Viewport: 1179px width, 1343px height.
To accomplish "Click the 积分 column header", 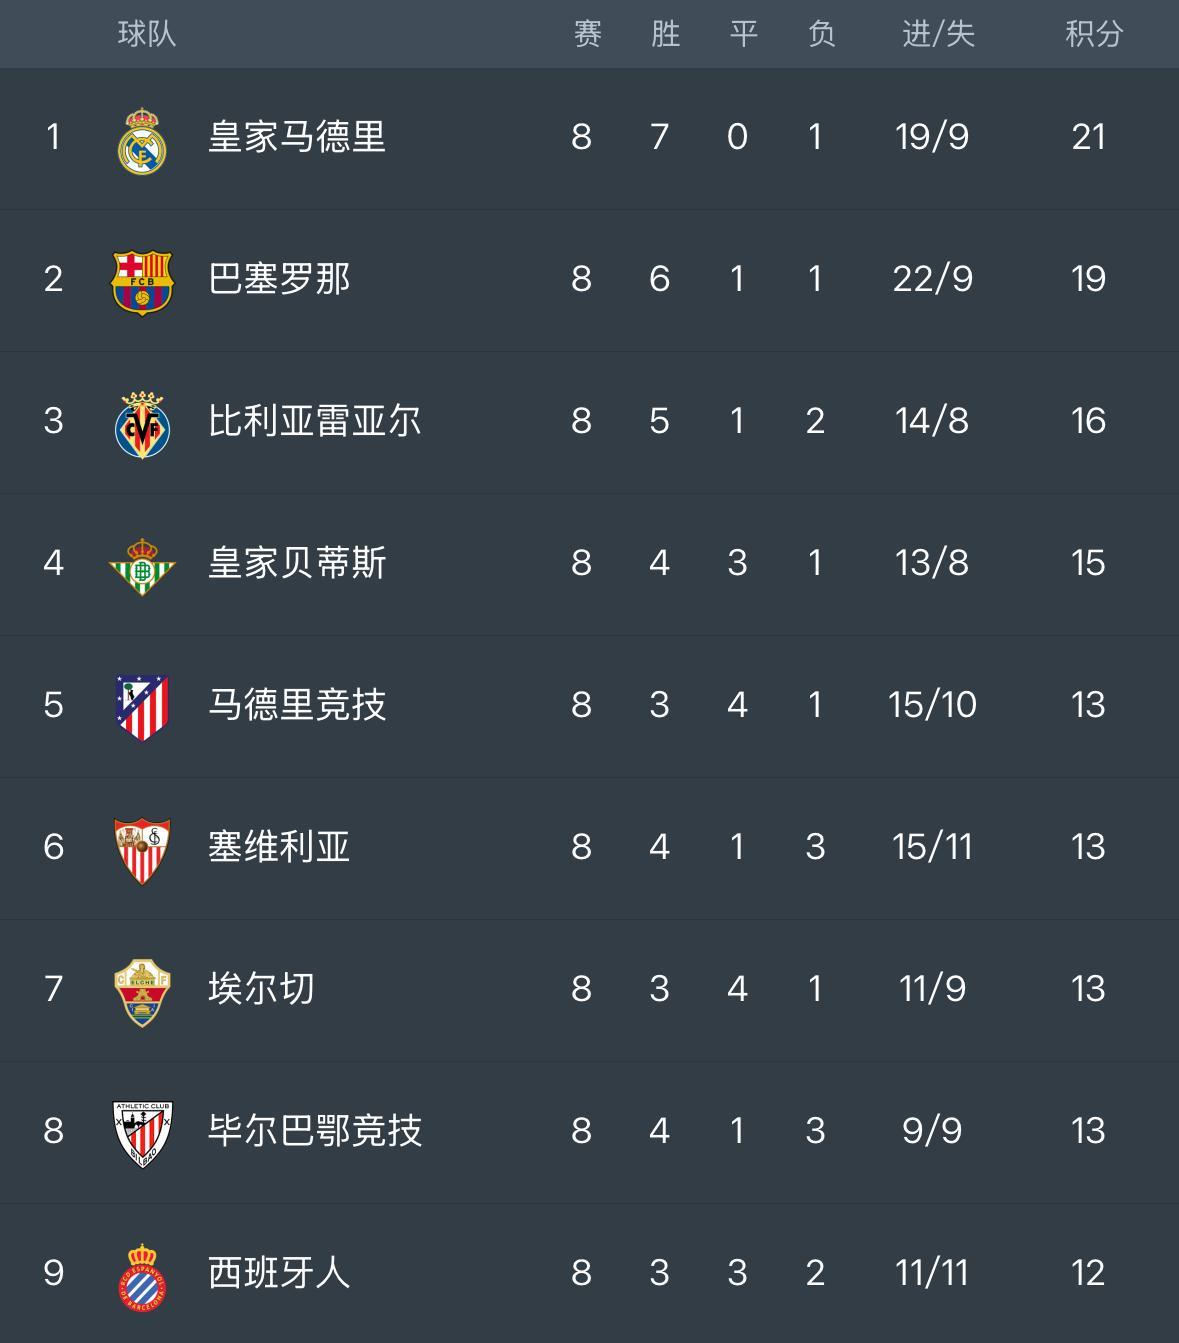I will (1093, 34).
